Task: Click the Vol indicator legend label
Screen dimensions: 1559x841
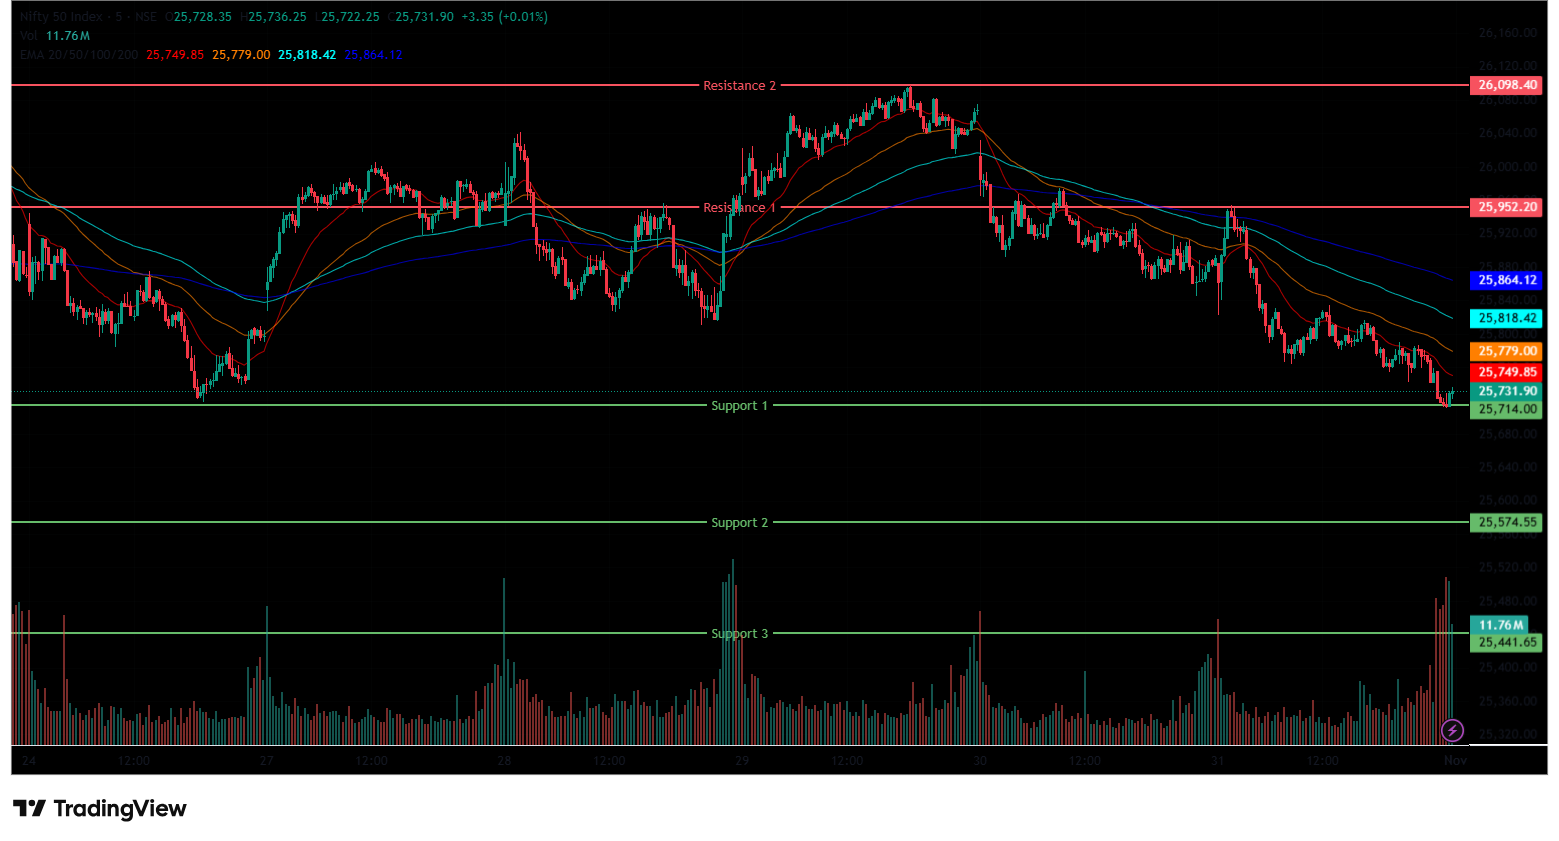Action: pos(28,36)
